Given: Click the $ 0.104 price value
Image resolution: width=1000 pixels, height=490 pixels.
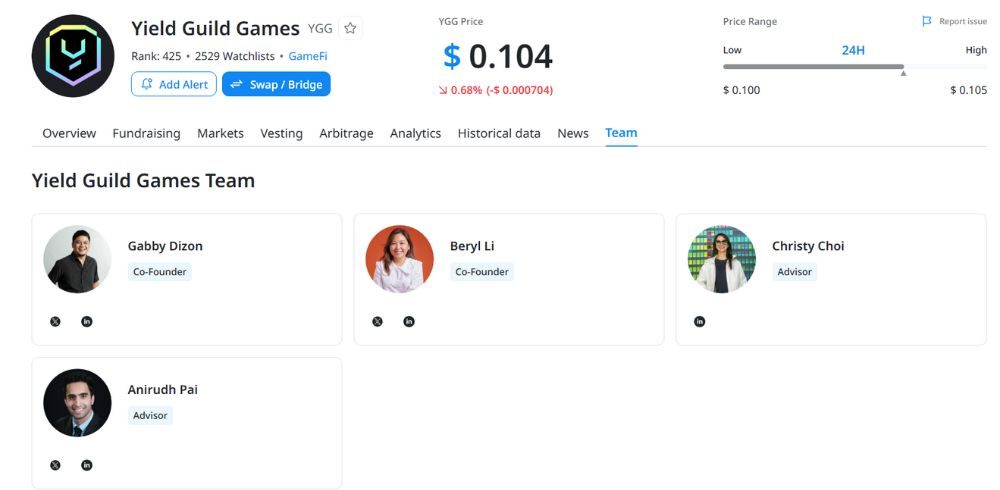Looking at the screenshot, I should point(498,57).
